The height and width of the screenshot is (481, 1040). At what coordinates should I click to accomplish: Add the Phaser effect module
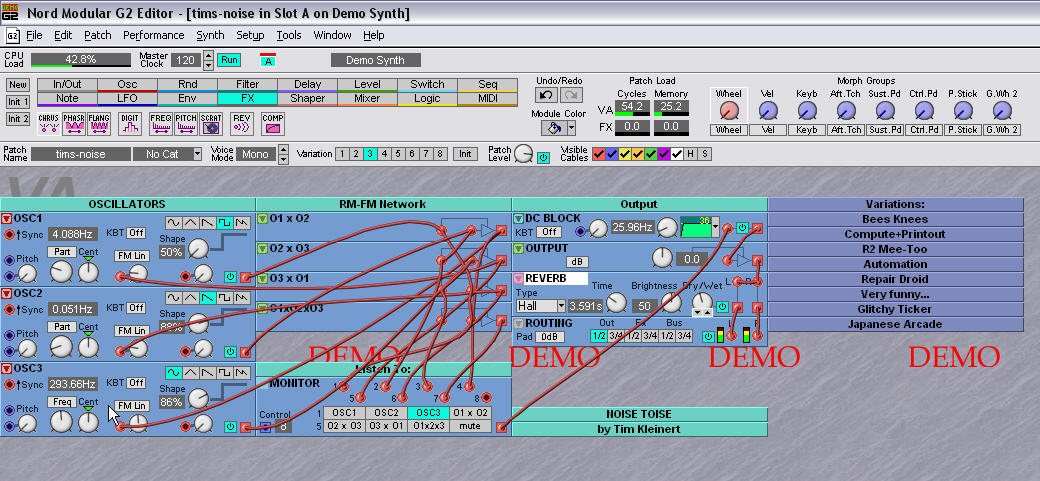coord(74,123)
